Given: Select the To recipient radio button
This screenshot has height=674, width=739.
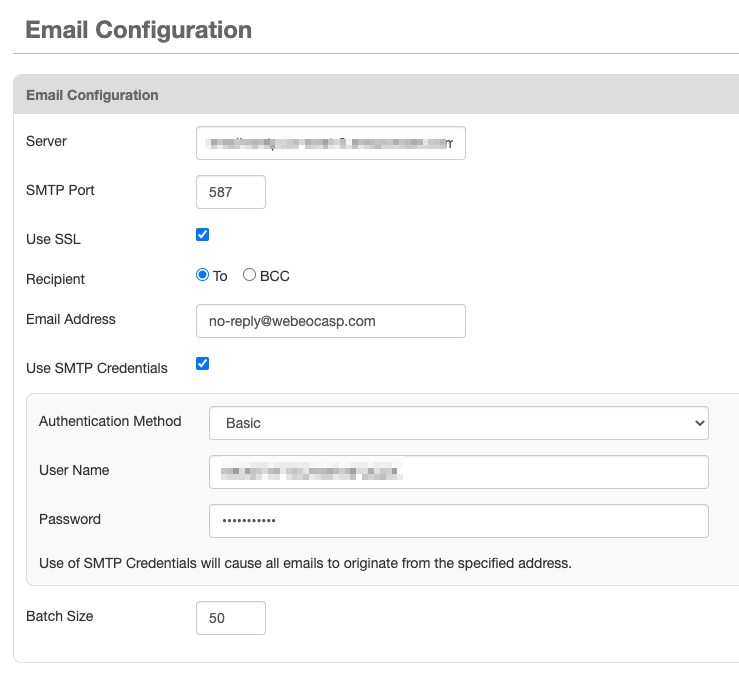Looking at the screenshot, I should point(202,275).
